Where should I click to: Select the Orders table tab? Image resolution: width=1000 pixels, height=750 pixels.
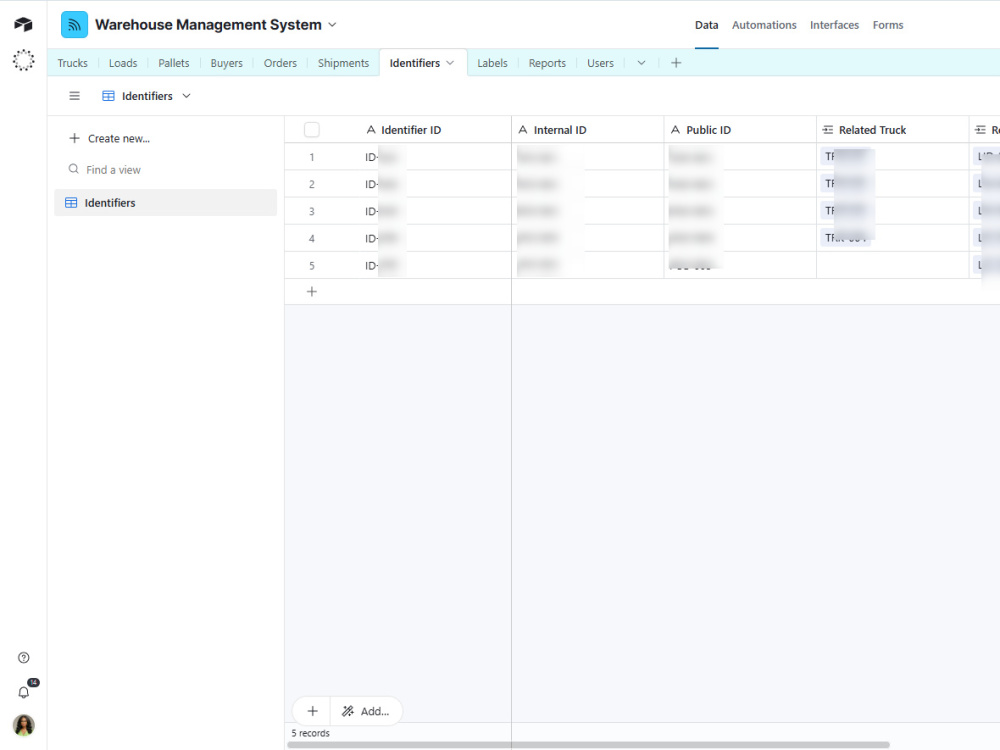280,62
